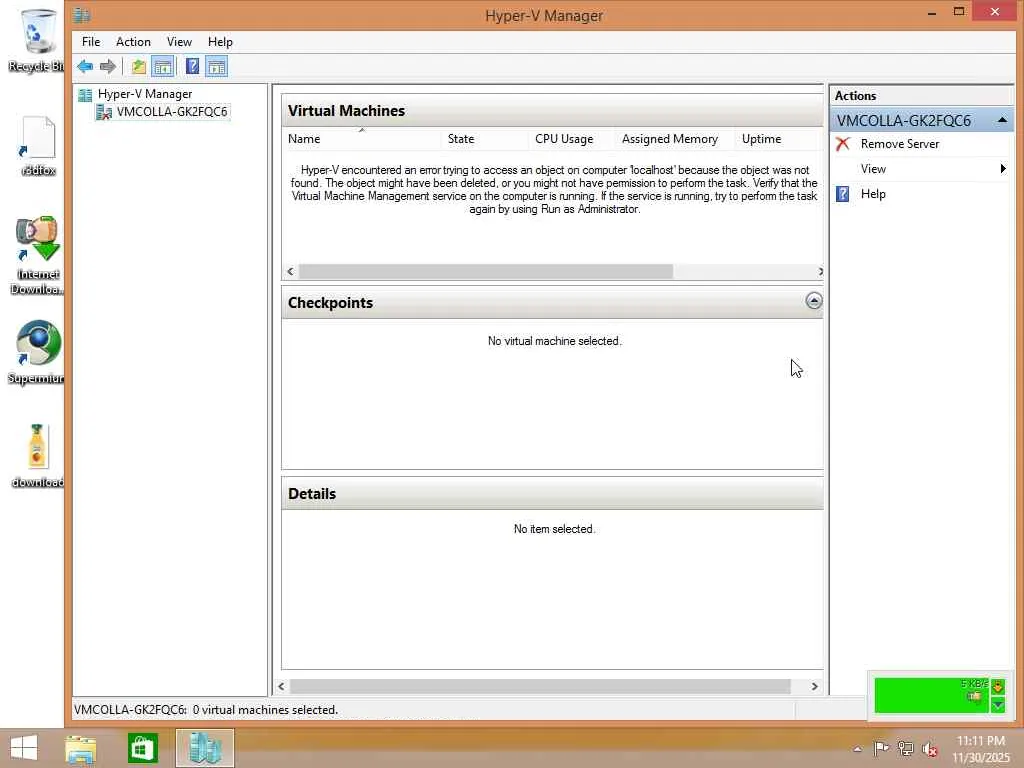Select the rsdfox desktop shortcut

click(x=38, y=146)
